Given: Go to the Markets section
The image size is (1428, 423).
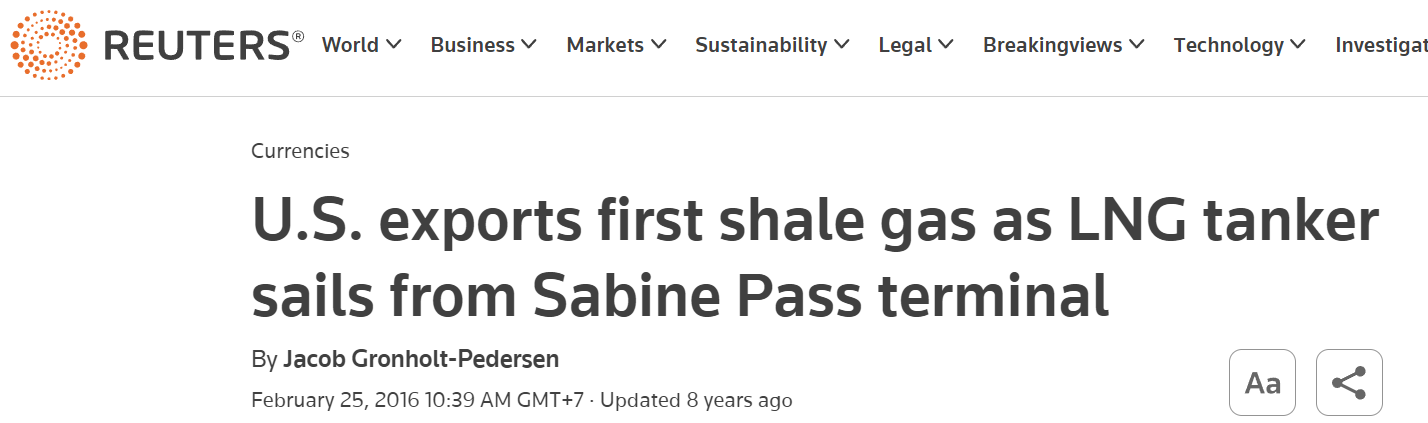Looking at the screenshot, I should pos(605,45).
